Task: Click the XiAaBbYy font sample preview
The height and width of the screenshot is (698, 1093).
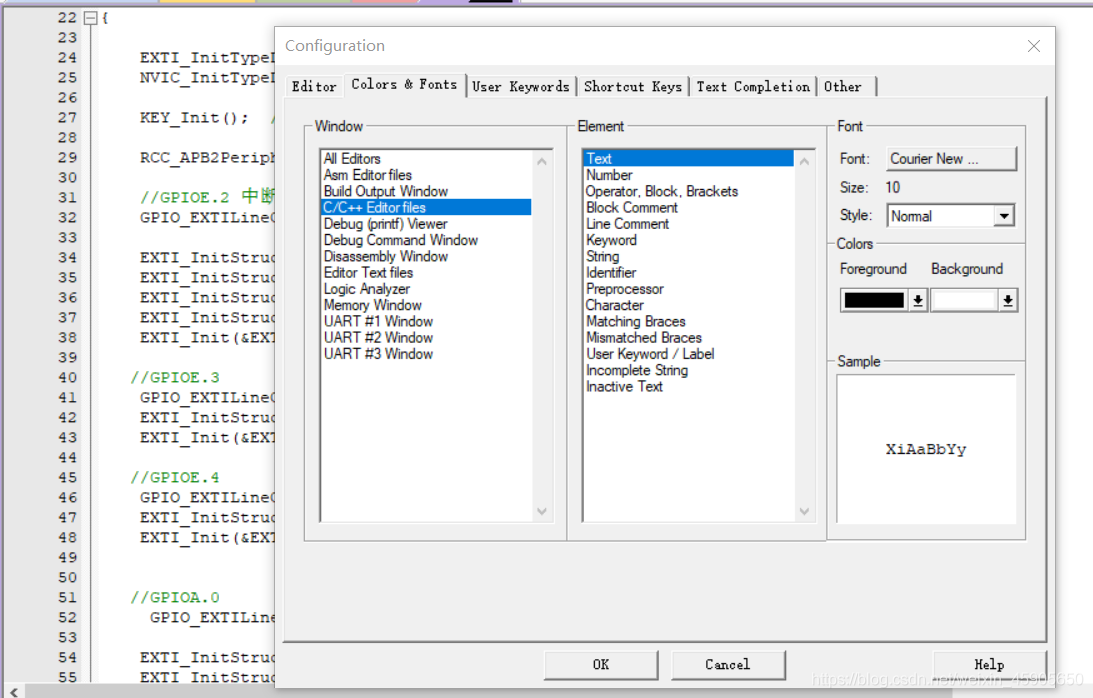Action: [x=926, y=449]
